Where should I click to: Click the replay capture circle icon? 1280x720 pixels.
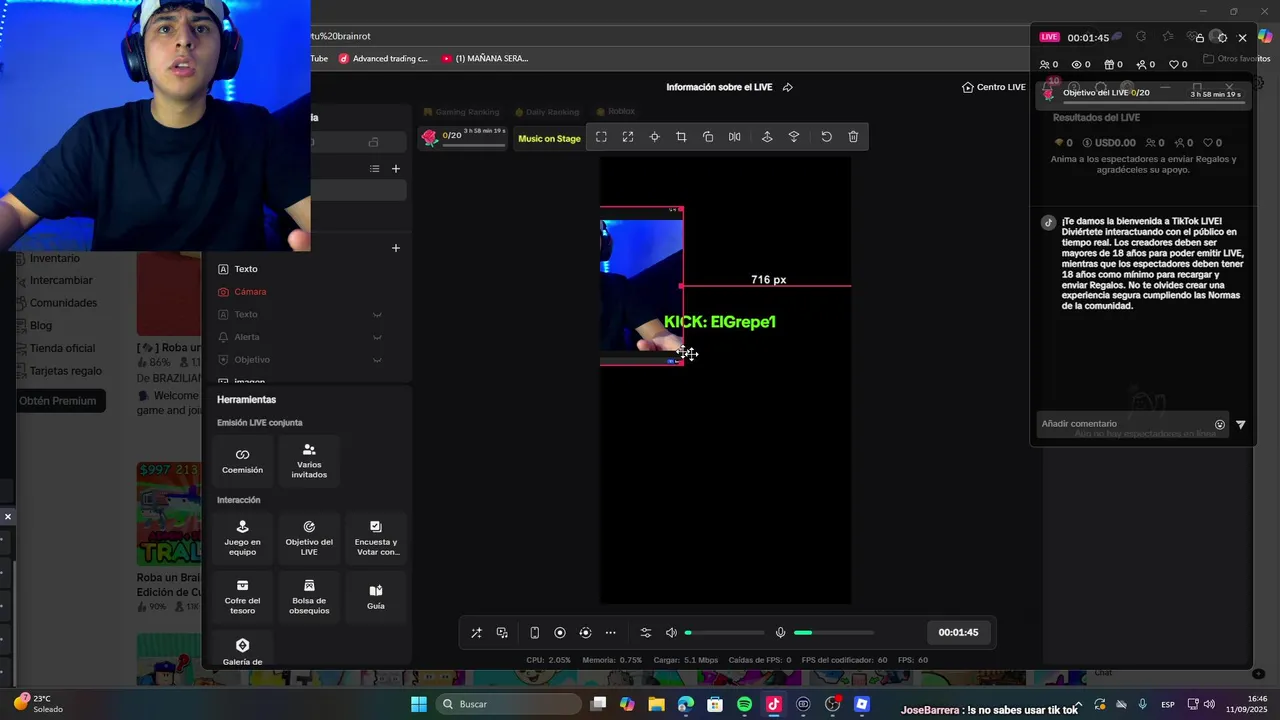point(585,632)
